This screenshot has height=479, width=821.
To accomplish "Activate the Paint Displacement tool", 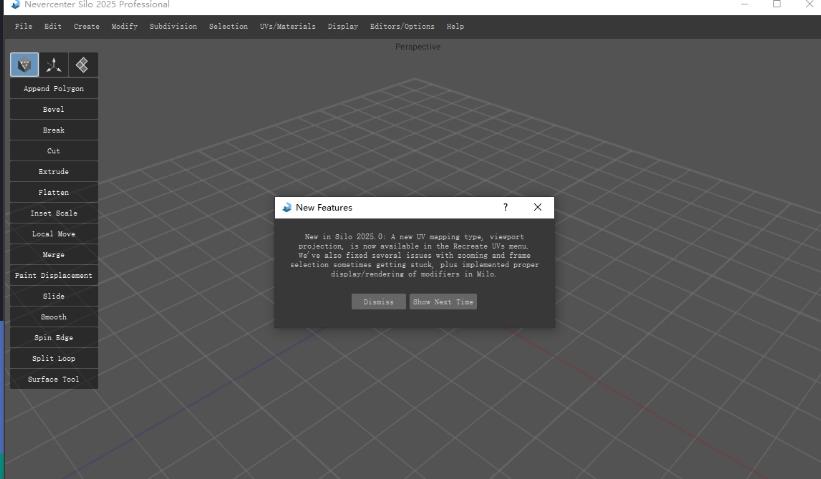I will click(54, 275).
